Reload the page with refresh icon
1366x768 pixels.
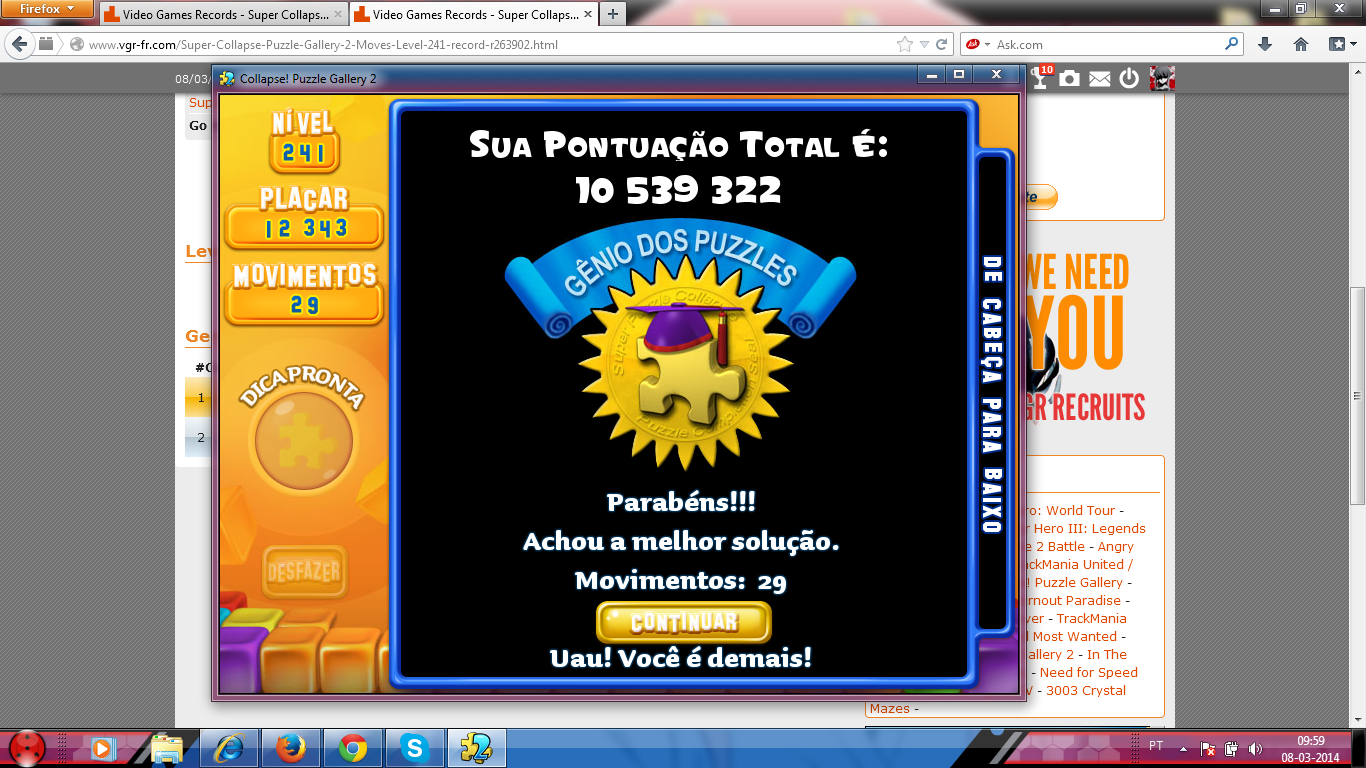pyautogui.click(x=941, y=44)
